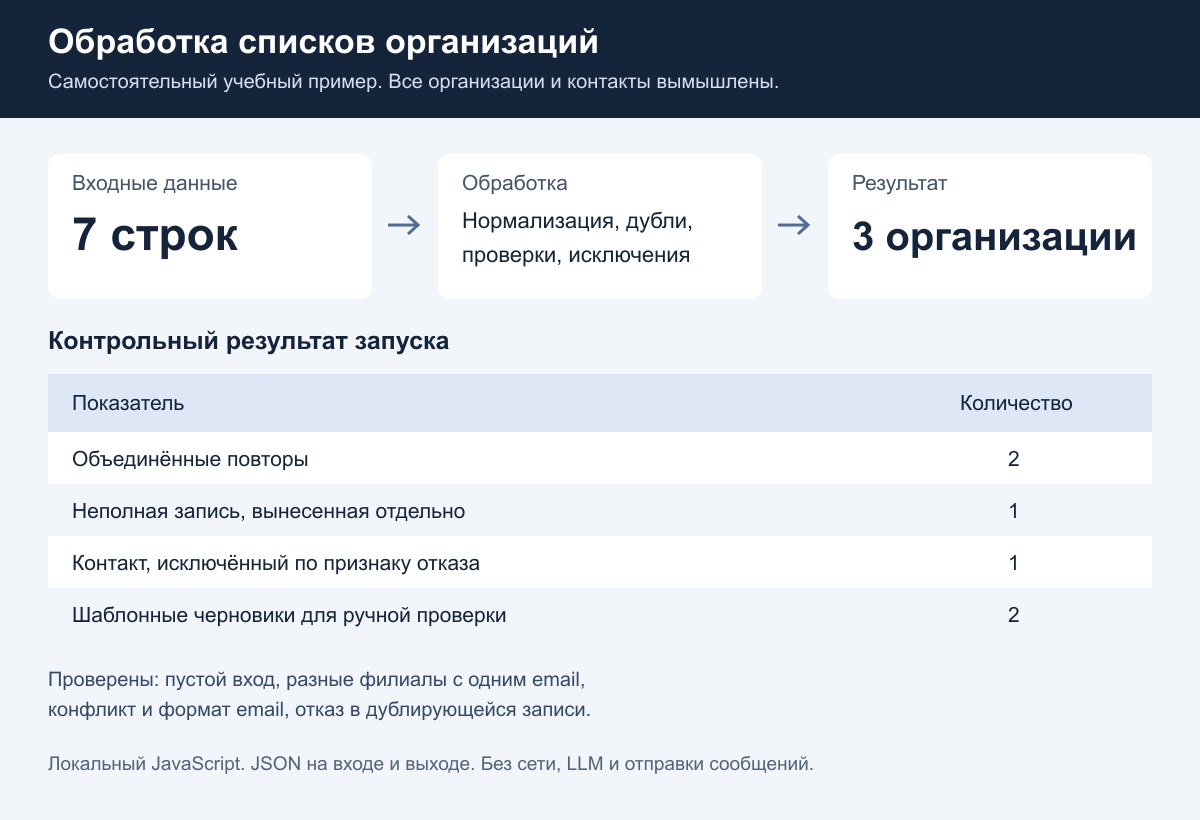Select the line "Нормализация, дубли,"
The height and width of the screenshot is (820, 1200).
tap(577, 220)
